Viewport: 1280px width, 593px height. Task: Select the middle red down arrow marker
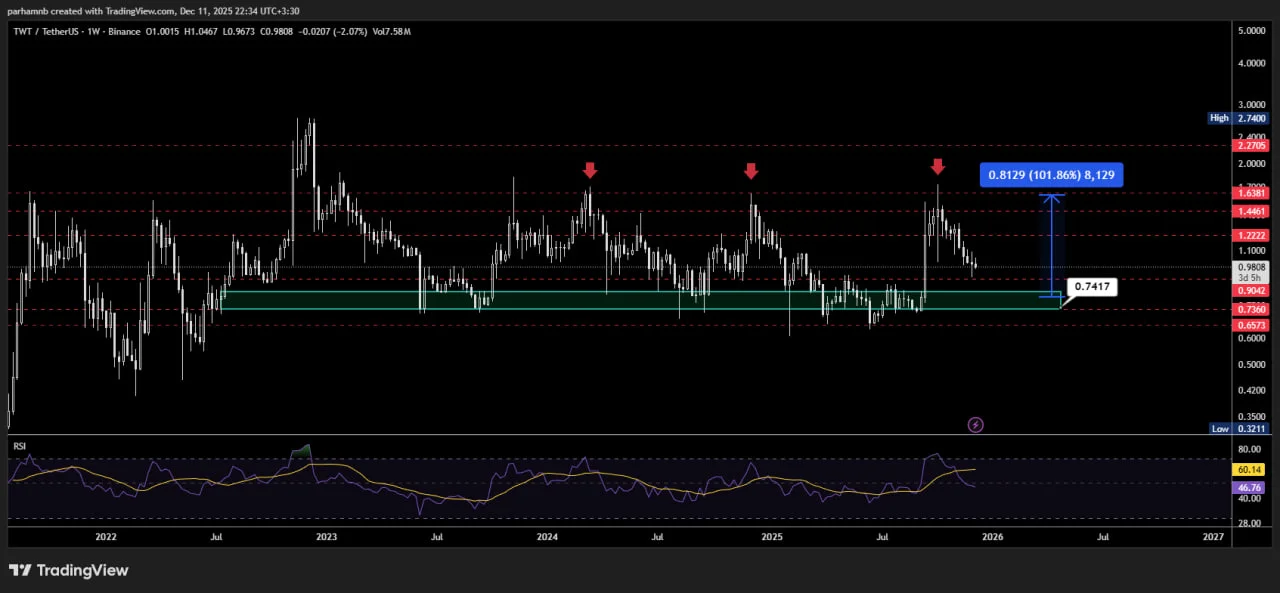pos(751,172)
